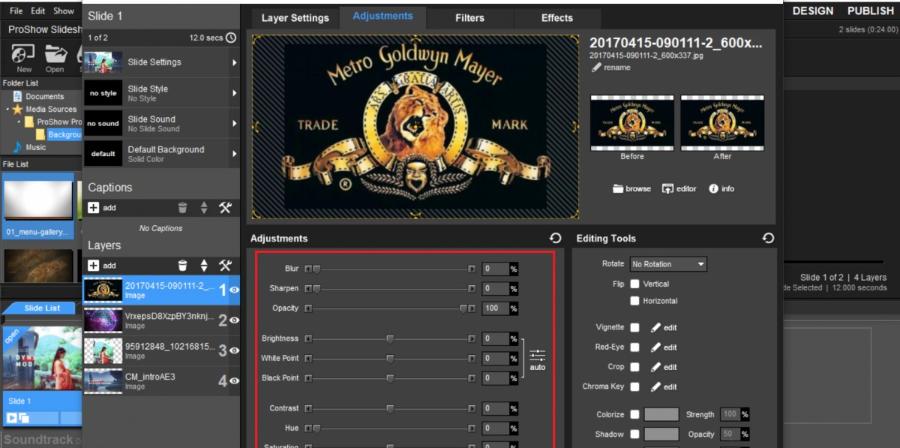Switch to the Filters tab
900x448 pixels.
(470, 18)
